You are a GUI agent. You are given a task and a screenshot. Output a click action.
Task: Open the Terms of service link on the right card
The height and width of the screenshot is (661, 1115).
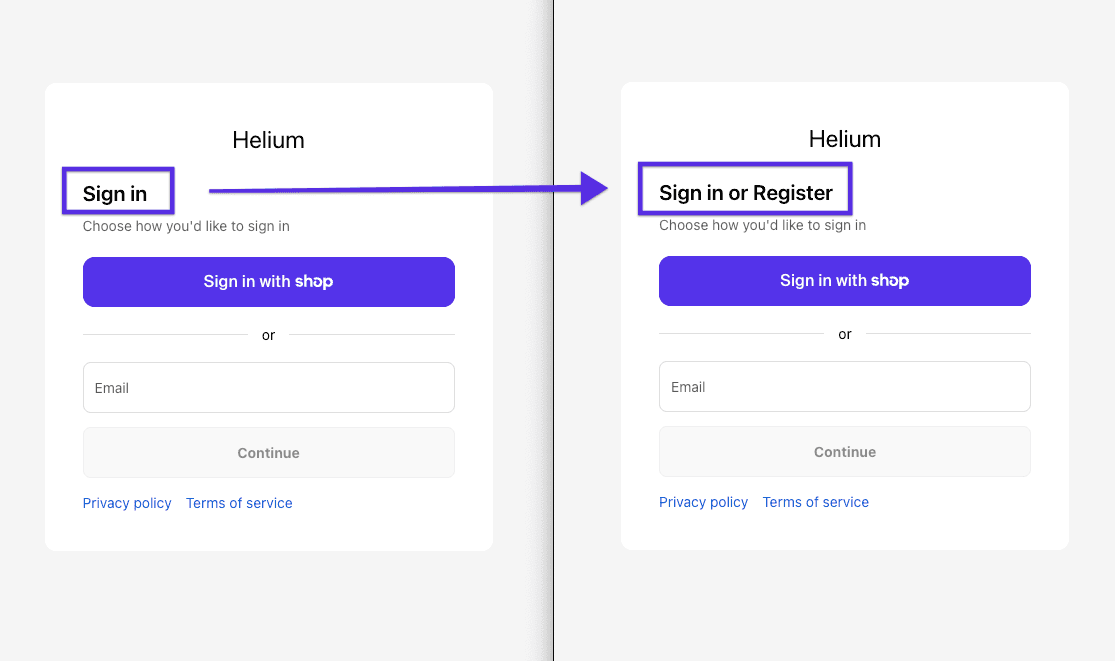[815, 502]
